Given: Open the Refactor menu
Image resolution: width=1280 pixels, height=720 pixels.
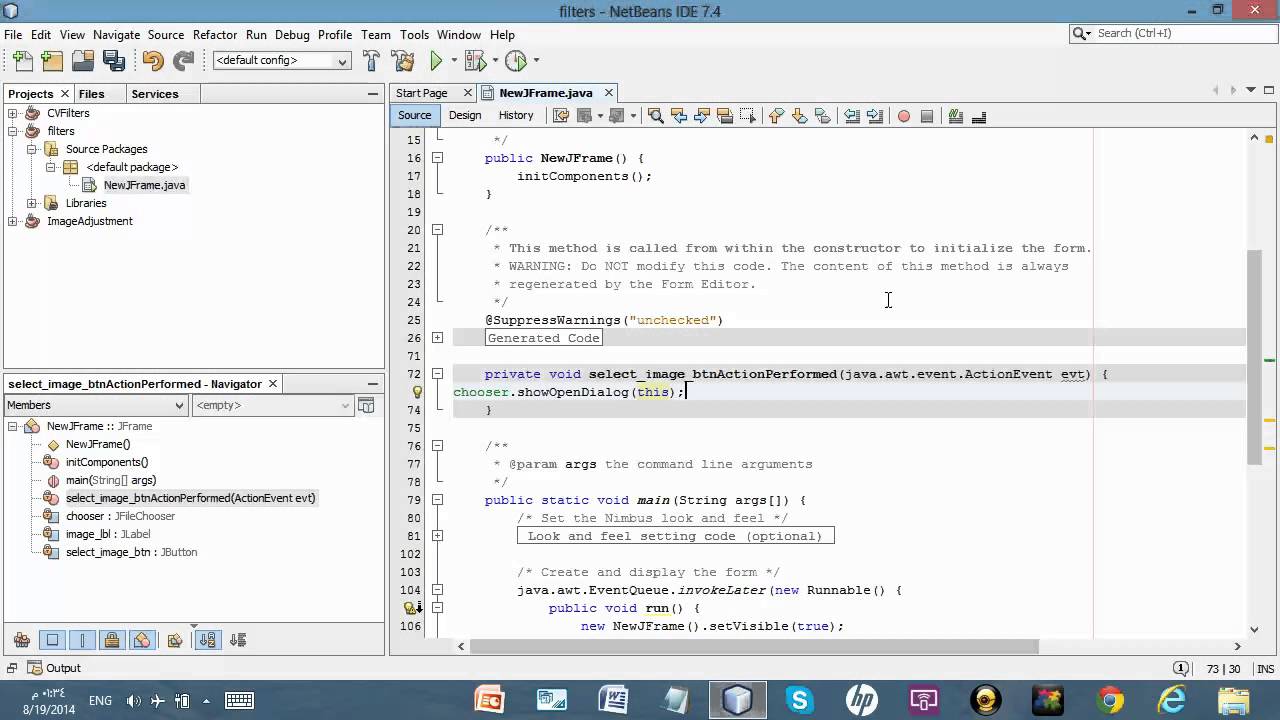Looking at the screenshot, I should pyautogui.click(x=215, y=34).
